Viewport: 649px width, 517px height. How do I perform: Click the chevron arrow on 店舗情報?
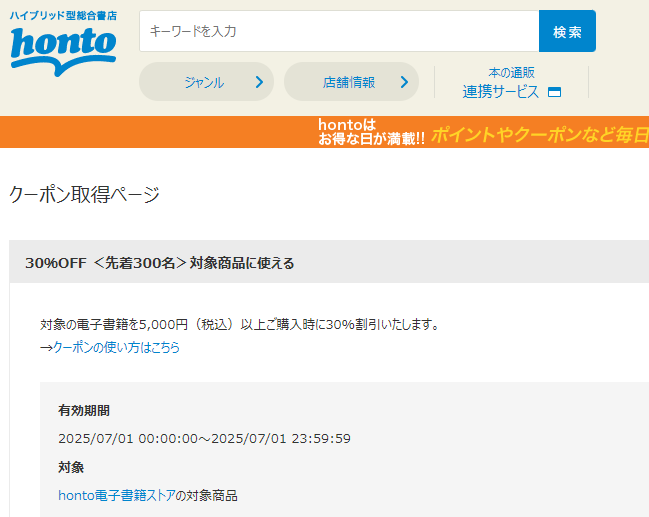point(404,82)
